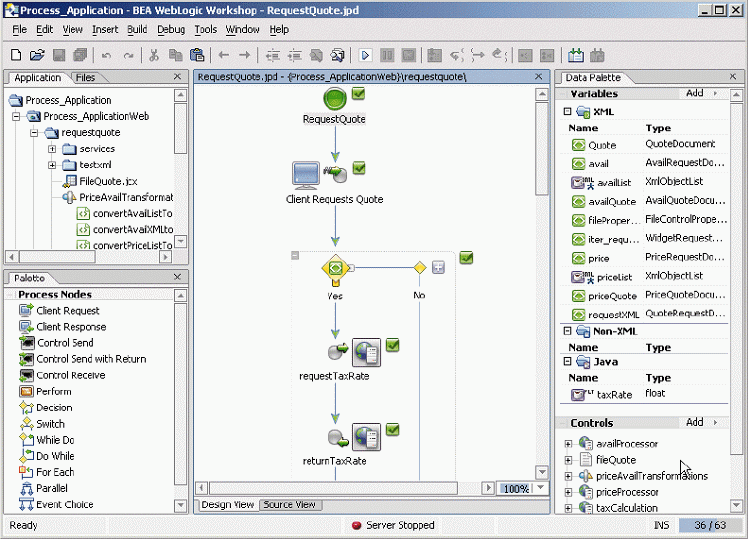Select the Yes/No decision diamond node

coord(335,269)
